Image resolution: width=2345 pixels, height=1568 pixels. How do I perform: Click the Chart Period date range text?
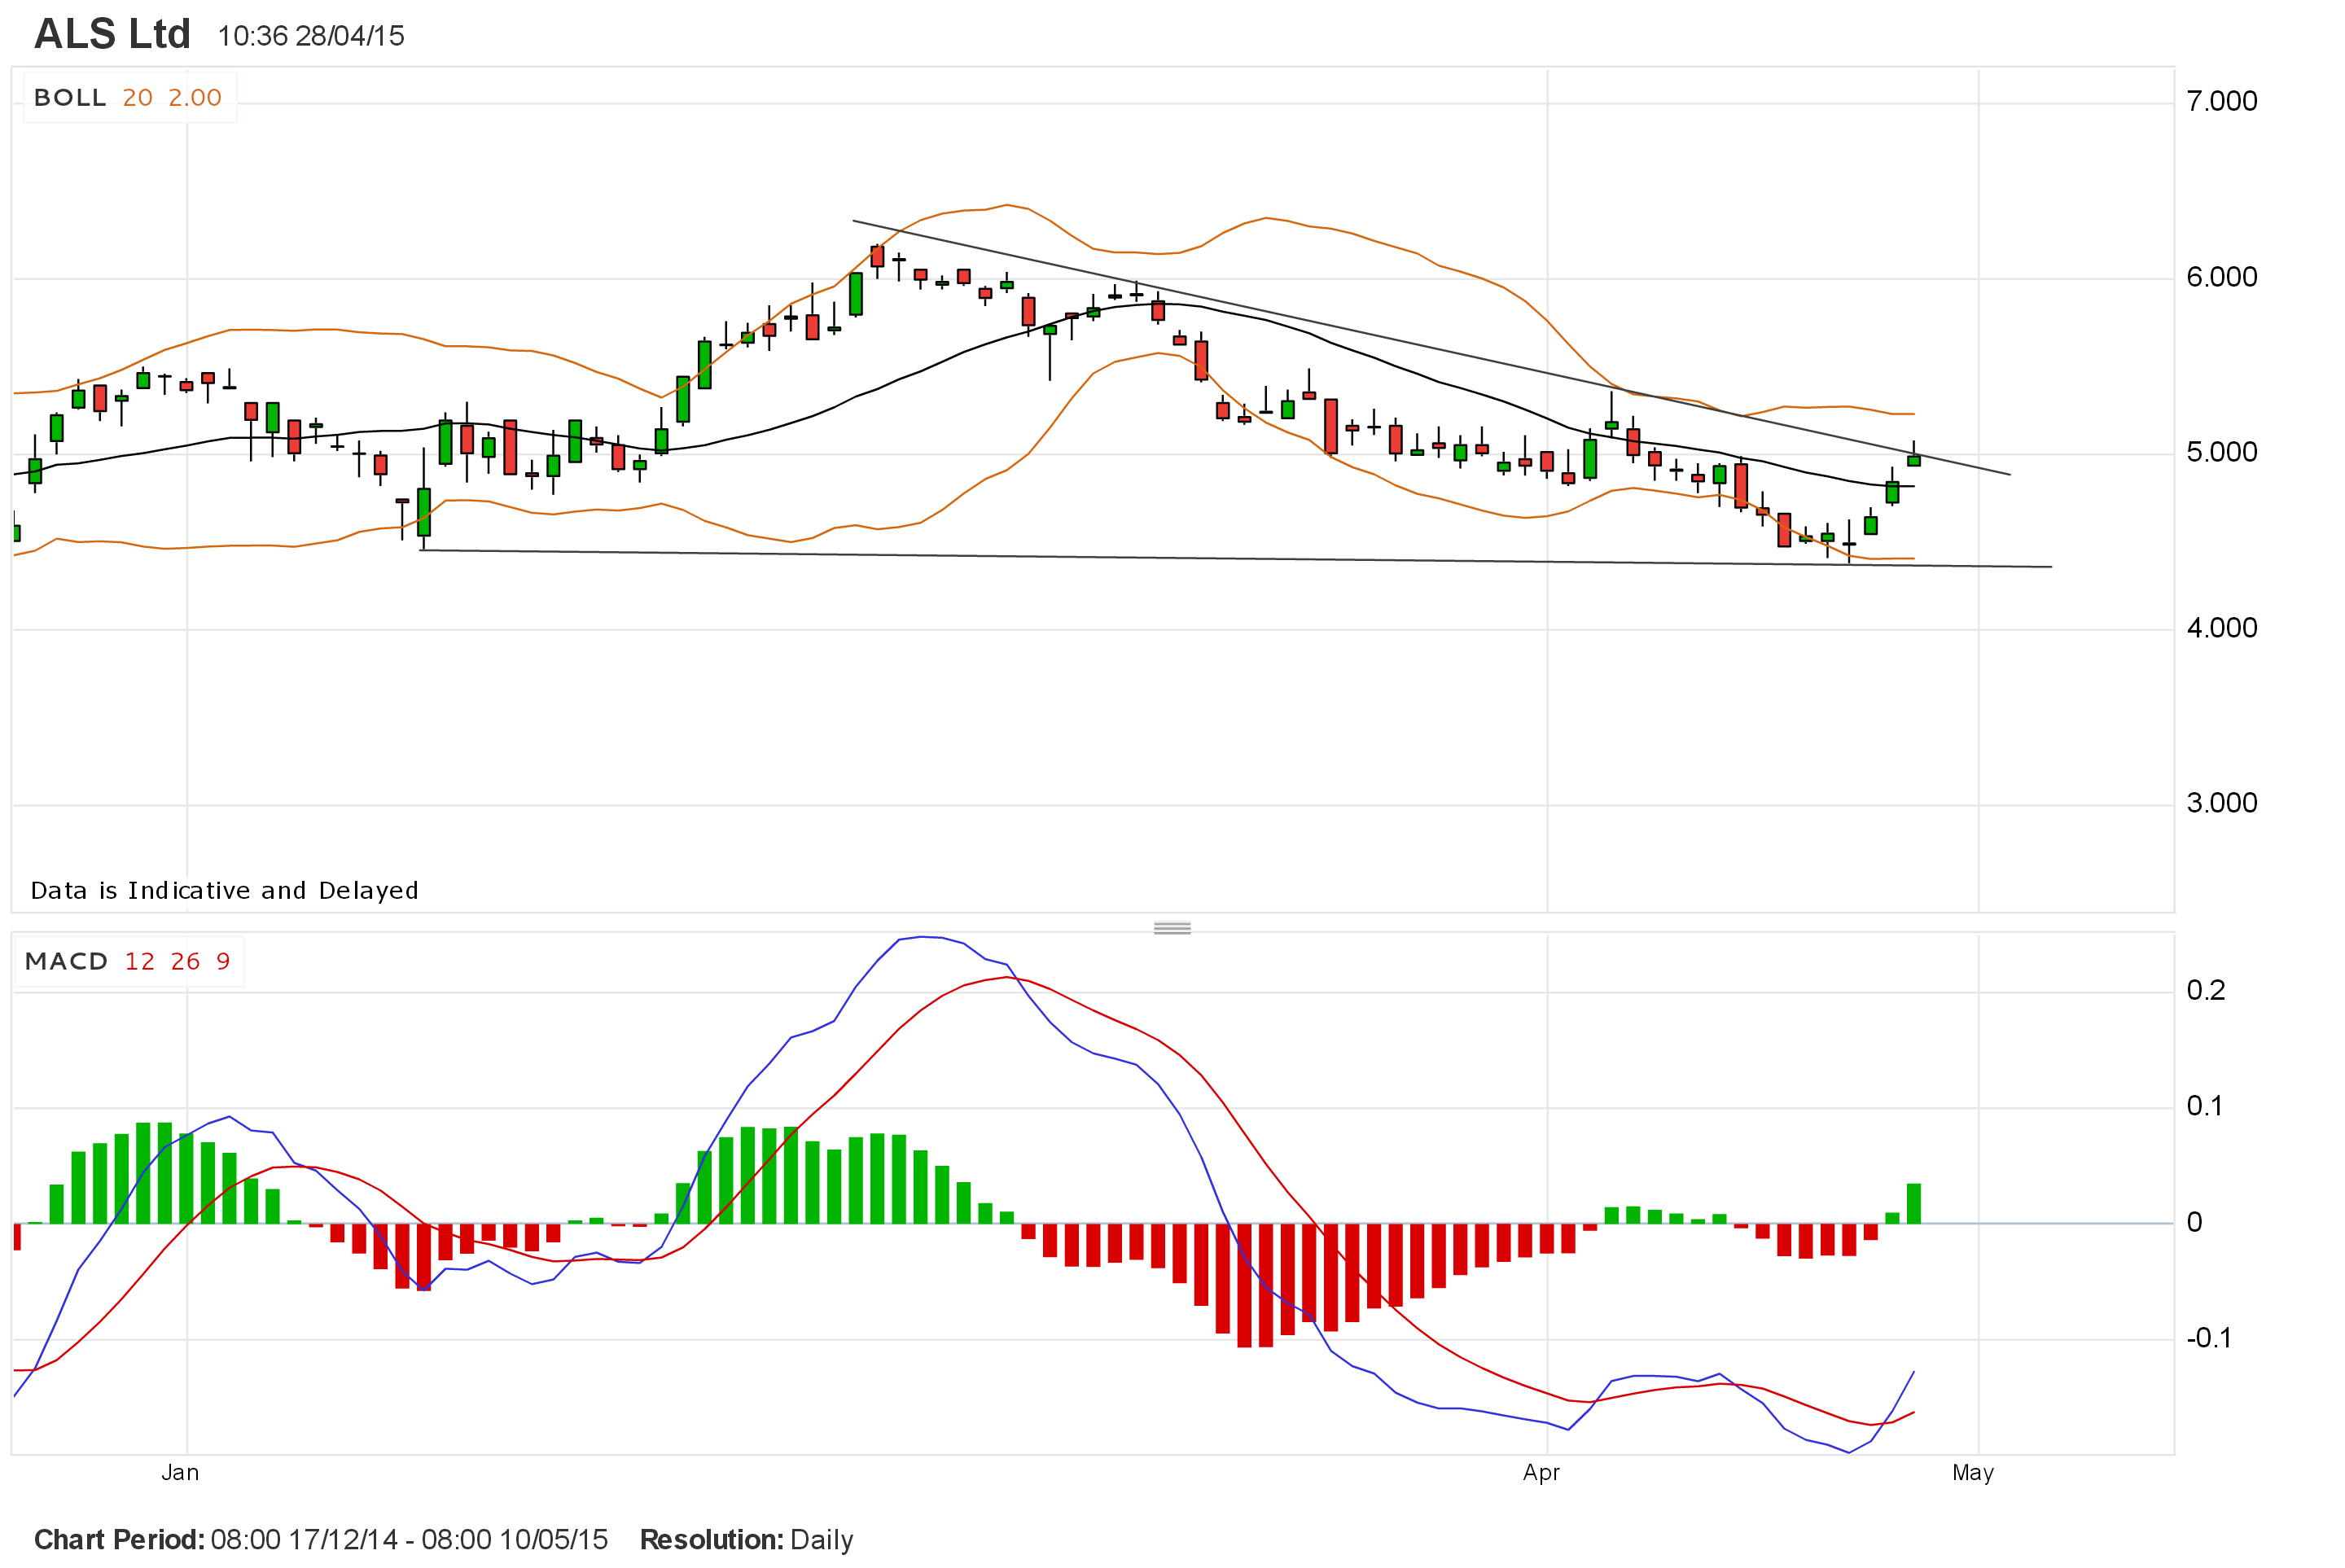tap(321, 1539)
